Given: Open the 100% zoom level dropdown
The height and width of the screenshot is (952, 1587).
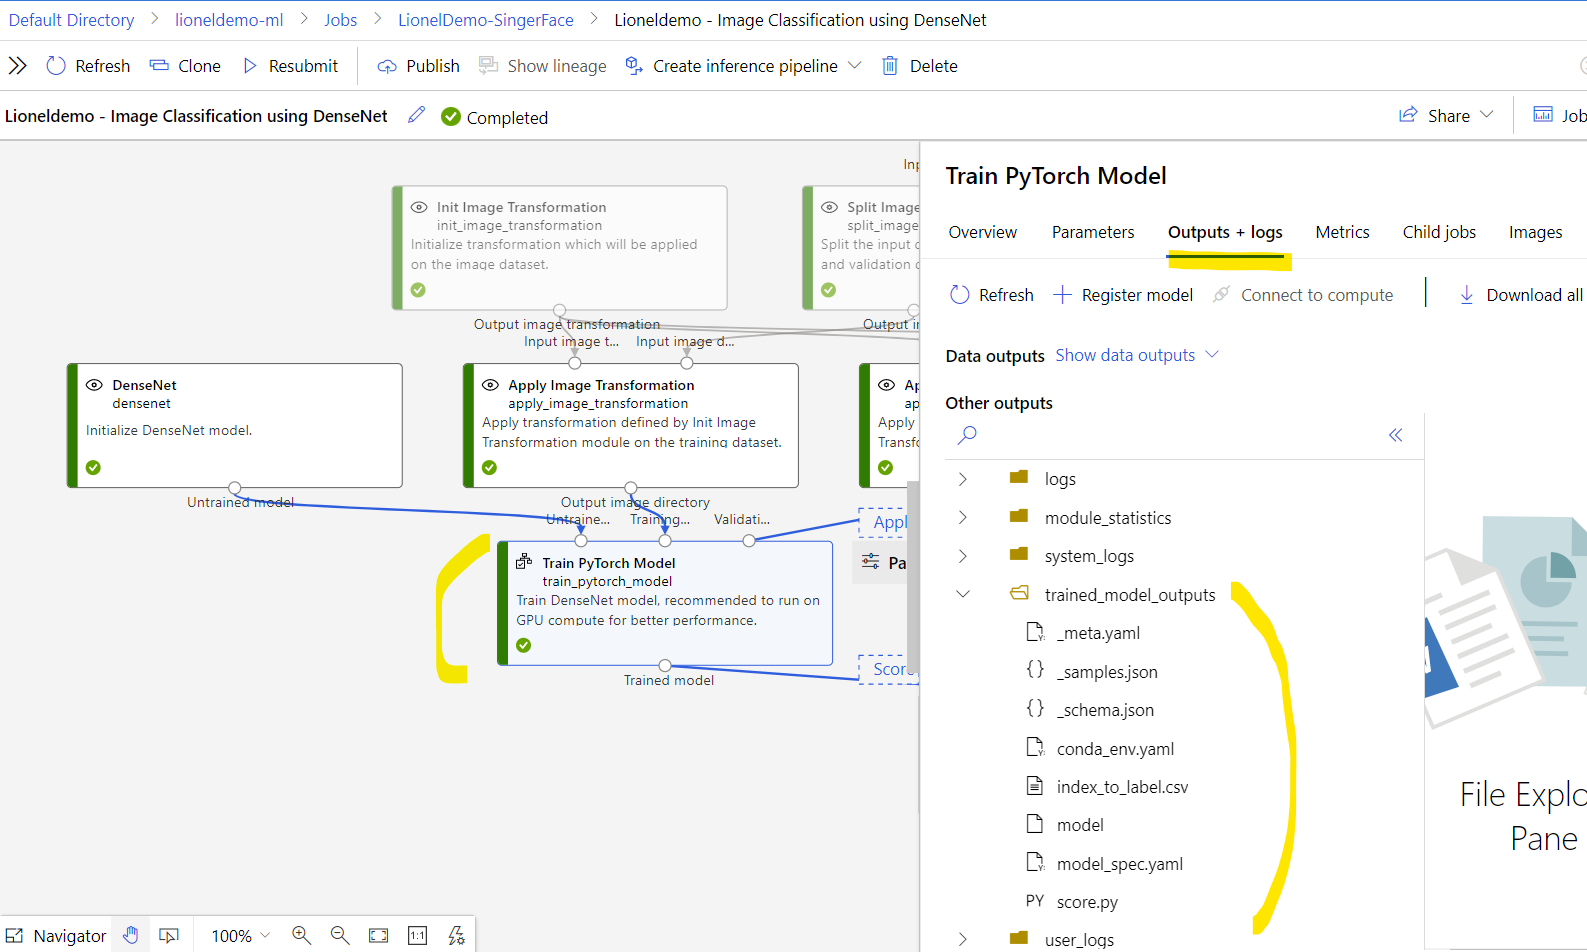Looking at the screenshot, I should point(241,936).
